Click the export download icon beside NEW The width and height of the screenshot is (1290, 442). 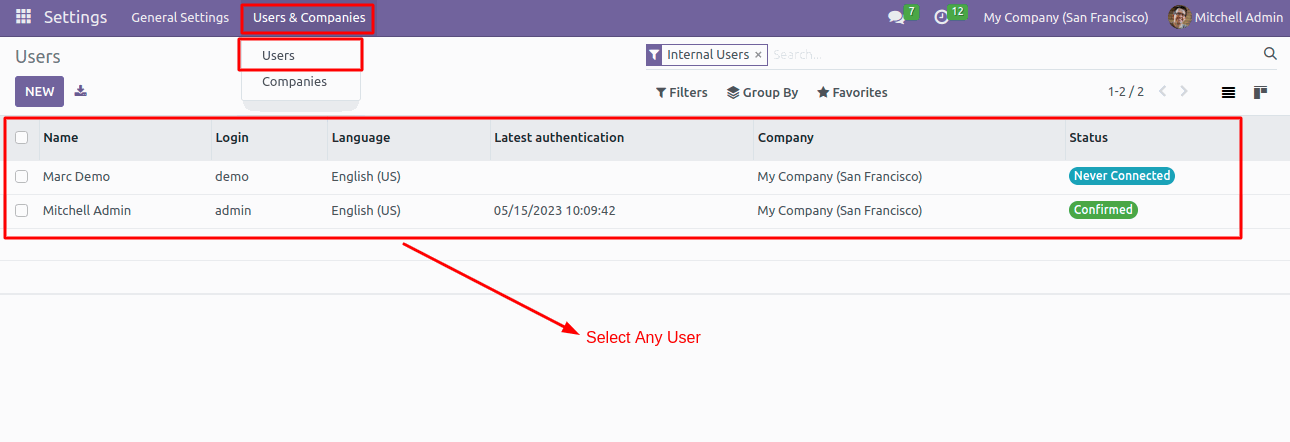point(81,91)
